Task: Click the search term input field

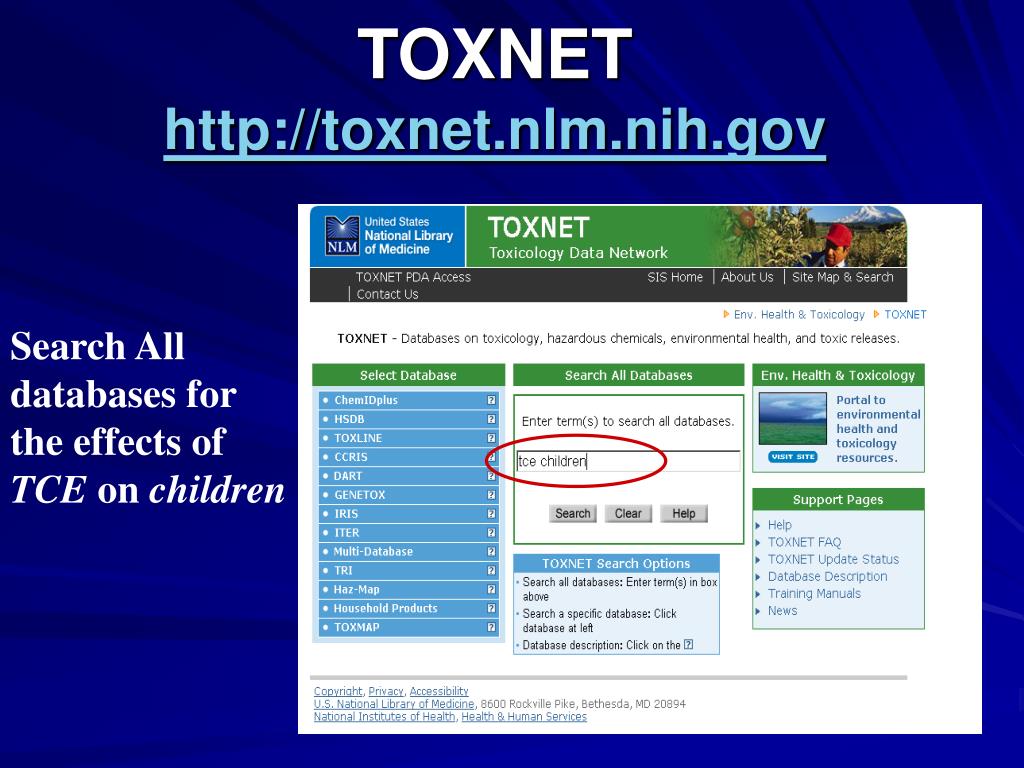Action: [628, 461]
